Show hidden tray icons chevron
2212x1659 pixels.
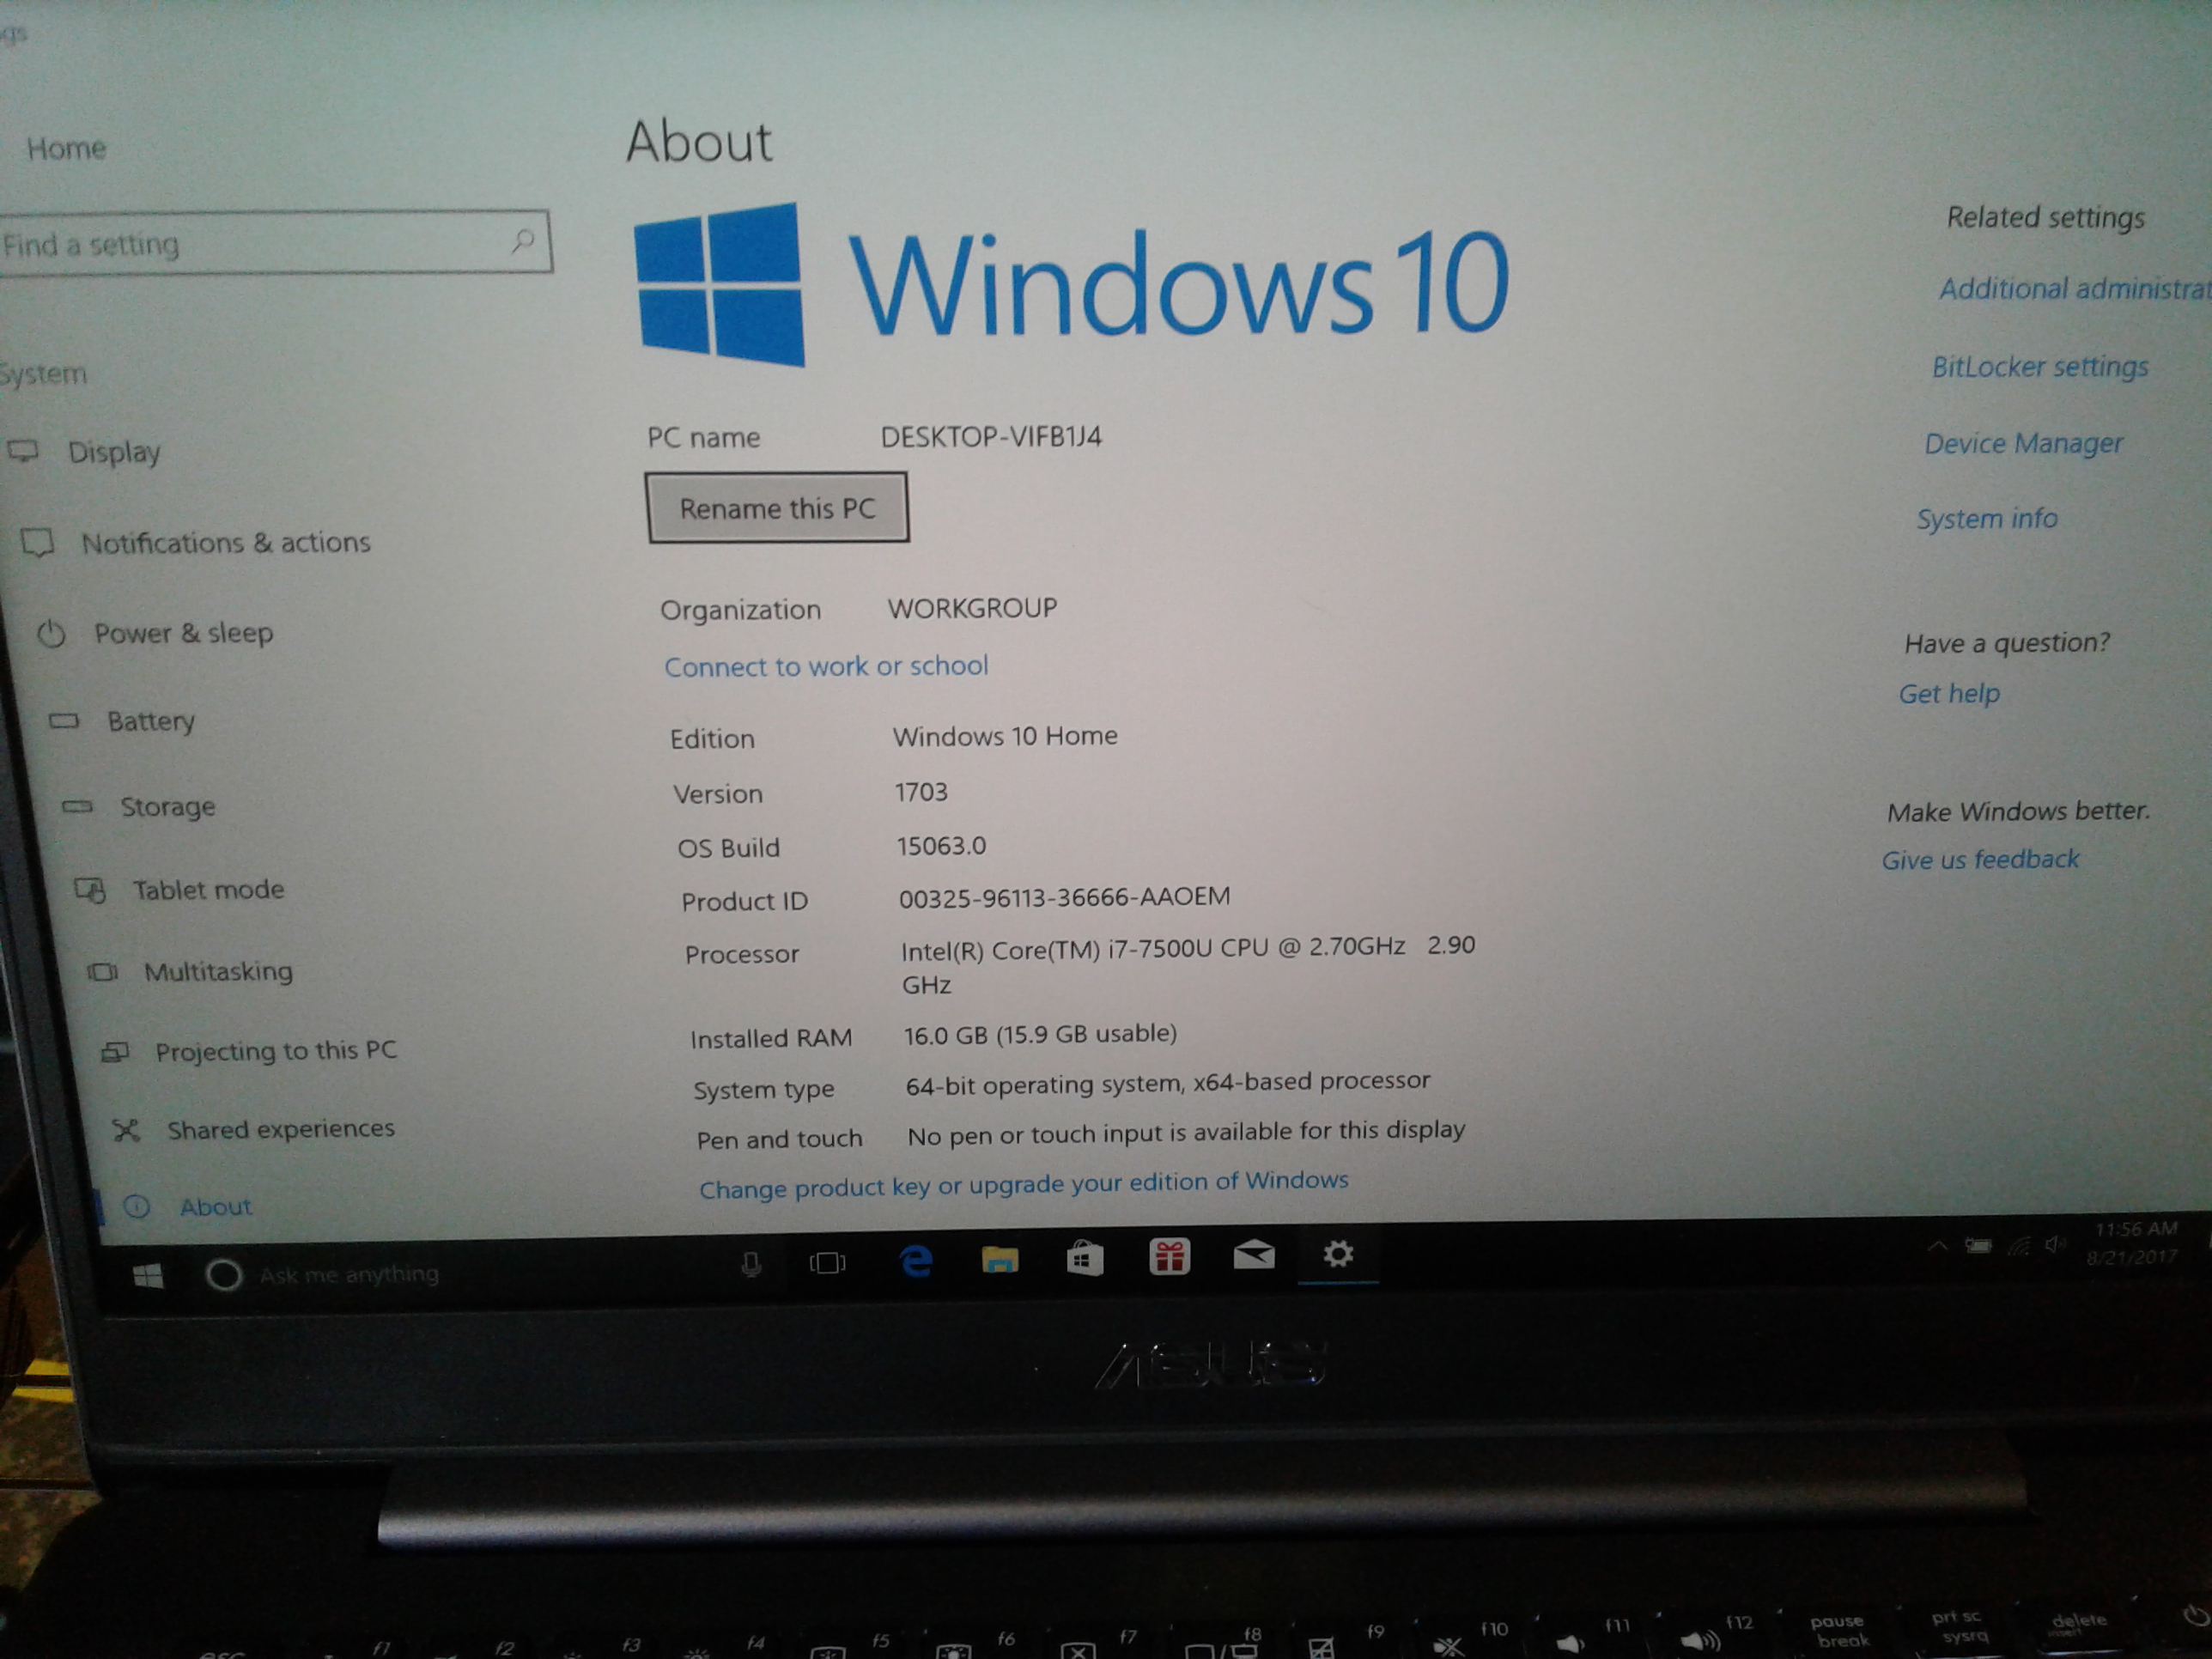(1937, 1246)
